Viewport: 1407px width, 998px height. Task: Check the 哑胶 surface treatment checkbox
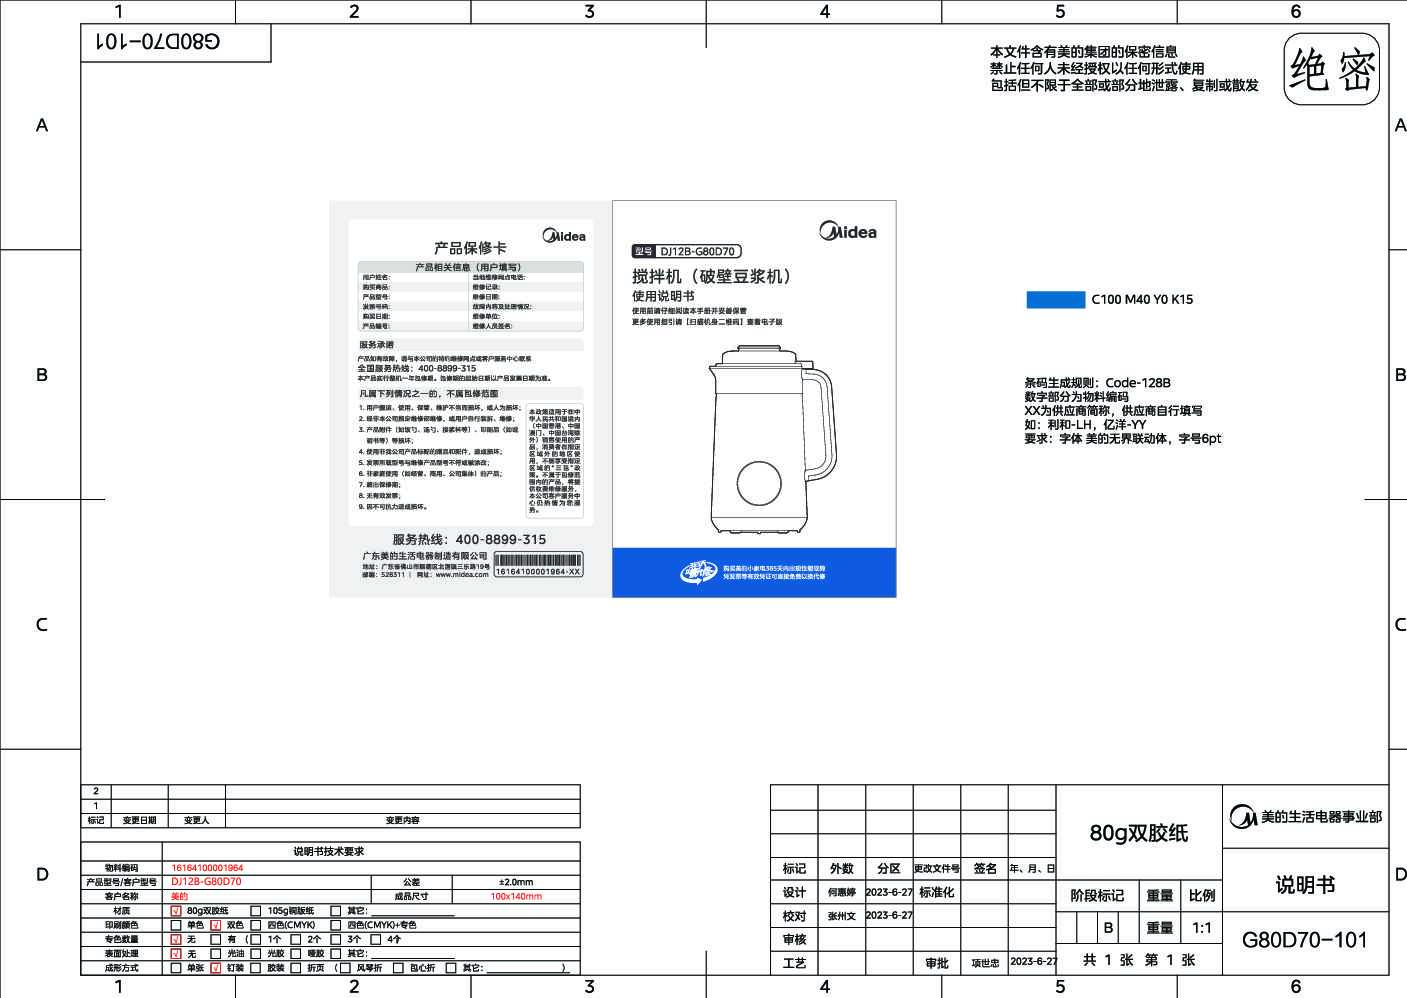tap(296, 954)
